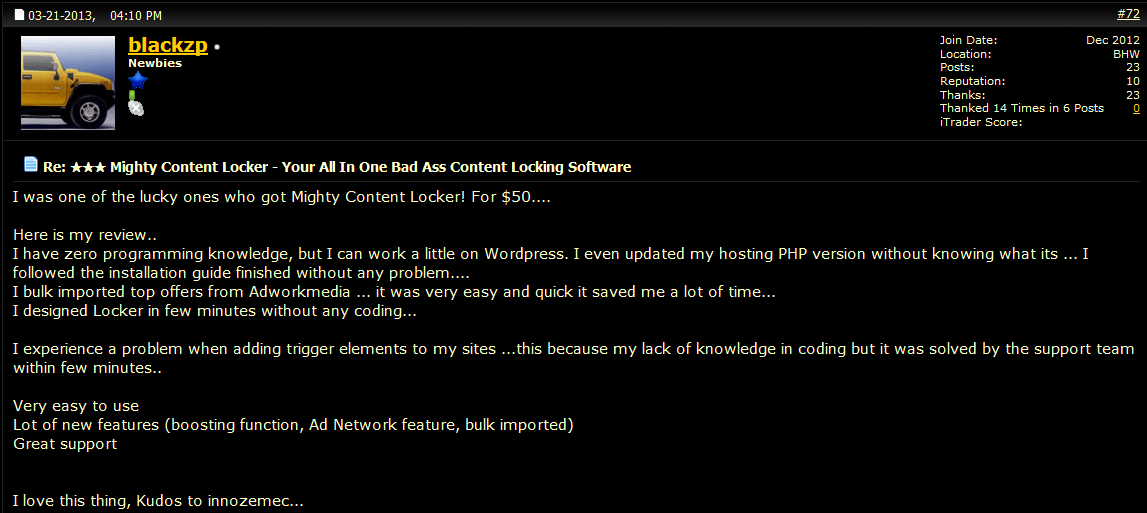The height and width of the screenshot is (513, 1147).
Task: Click the Kudos to innozemec closing line
Action: point(158,502)
